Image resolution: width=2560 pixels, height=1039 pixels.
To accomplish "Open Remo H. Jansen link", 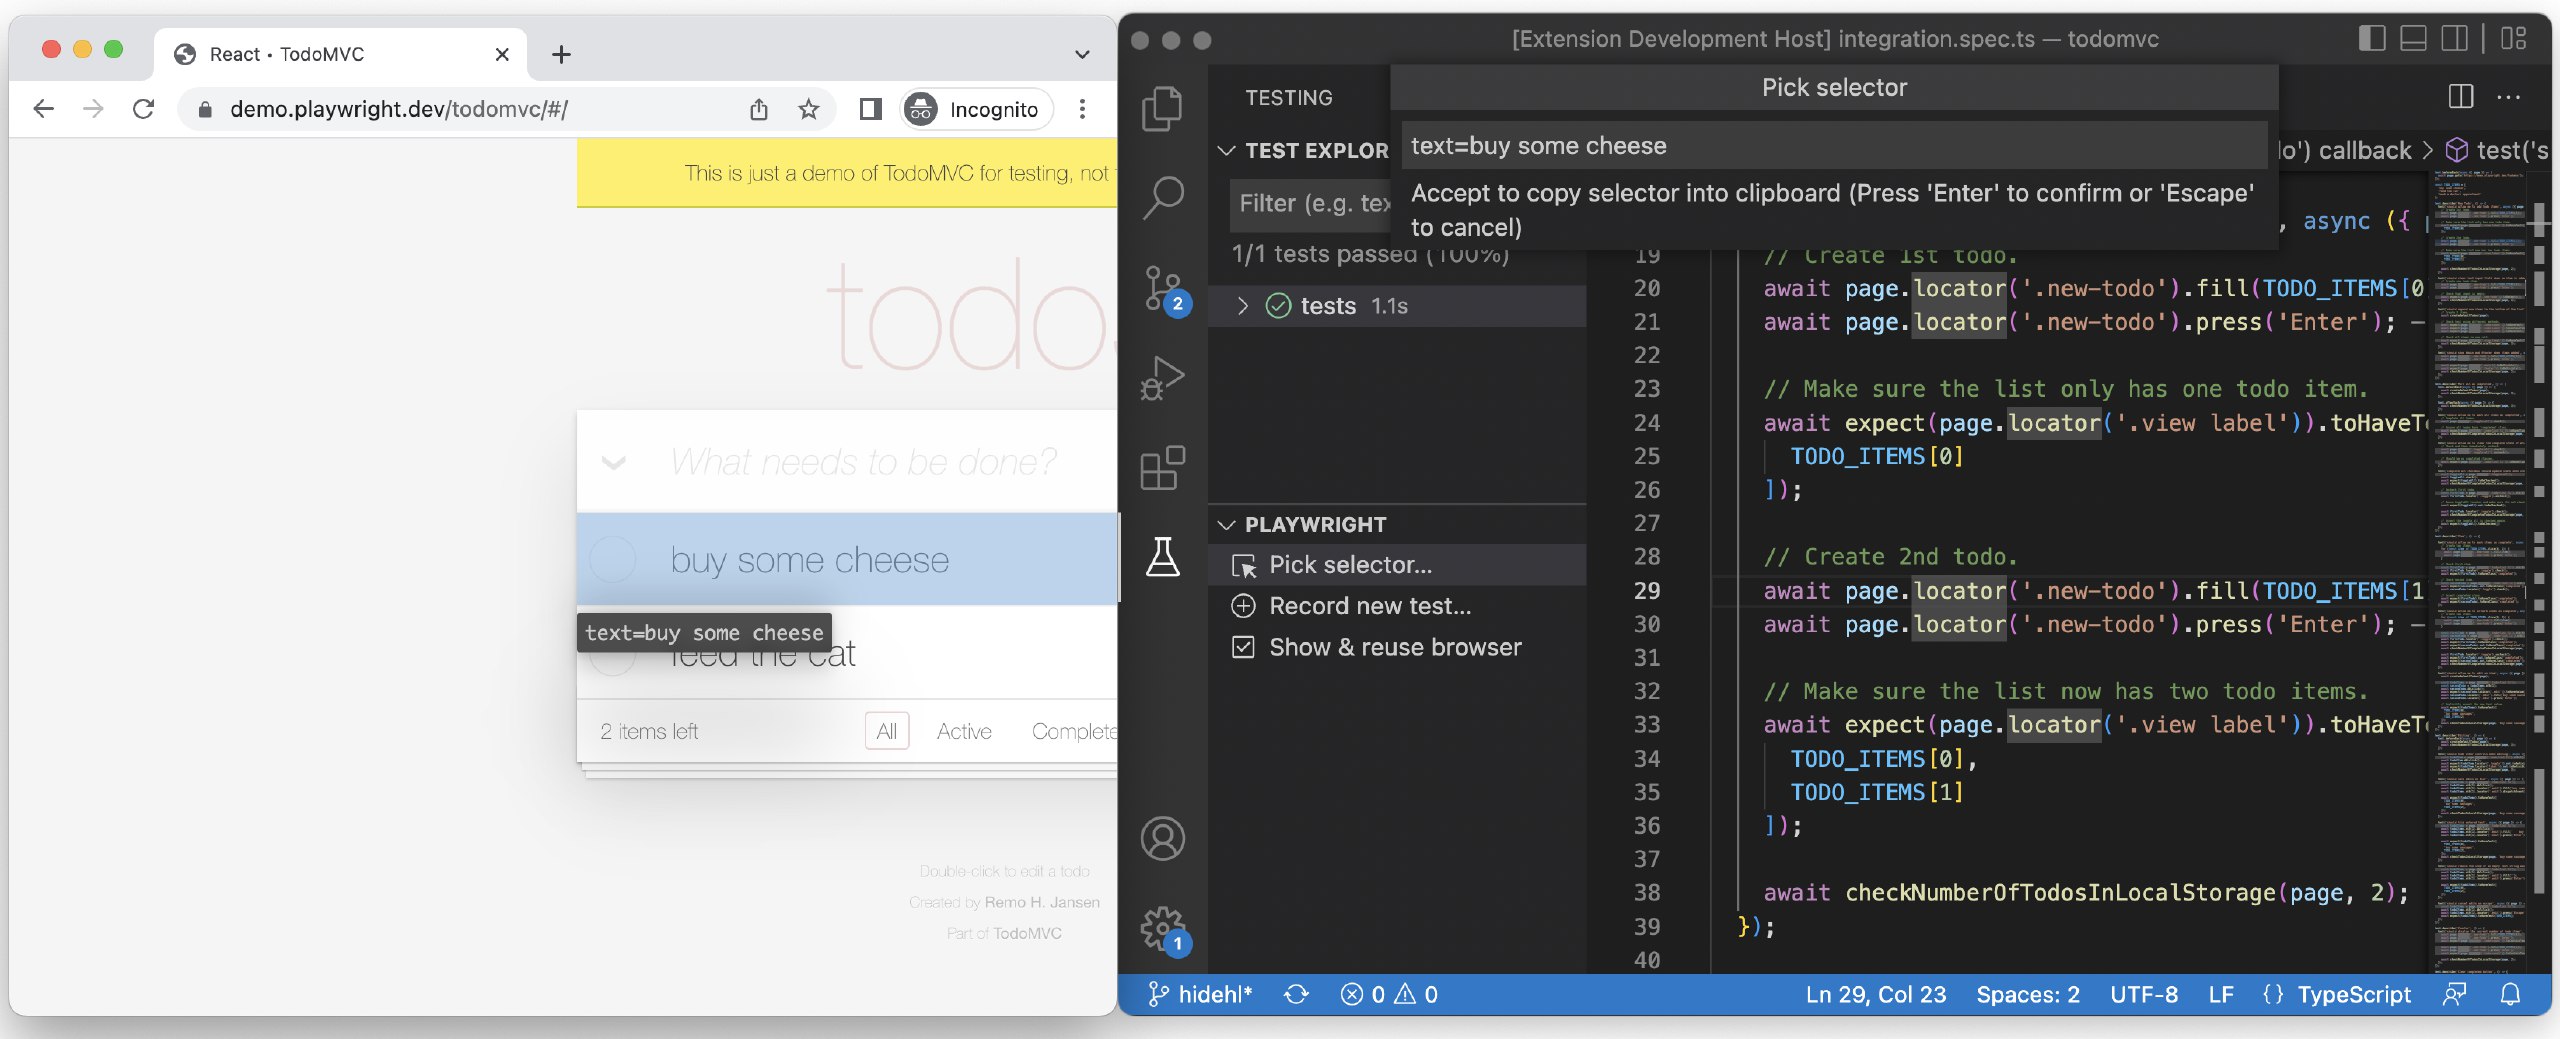I will click(x=1042, y=902).
